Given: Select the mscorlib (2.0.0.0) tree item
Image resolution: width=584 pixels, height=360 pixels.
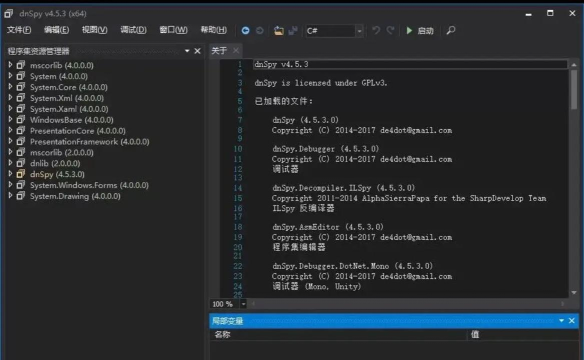Looking at the screenshot, I should [x=62, y=153].
